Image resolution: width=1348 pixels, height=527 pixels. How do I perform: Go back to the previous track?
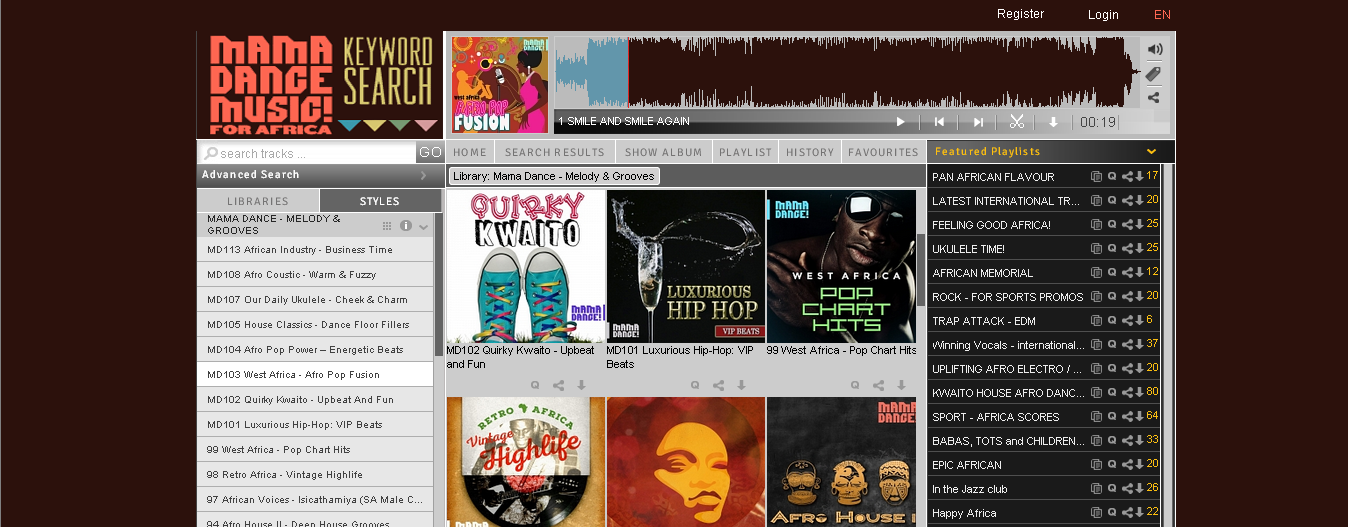click(x=939, y=122)
